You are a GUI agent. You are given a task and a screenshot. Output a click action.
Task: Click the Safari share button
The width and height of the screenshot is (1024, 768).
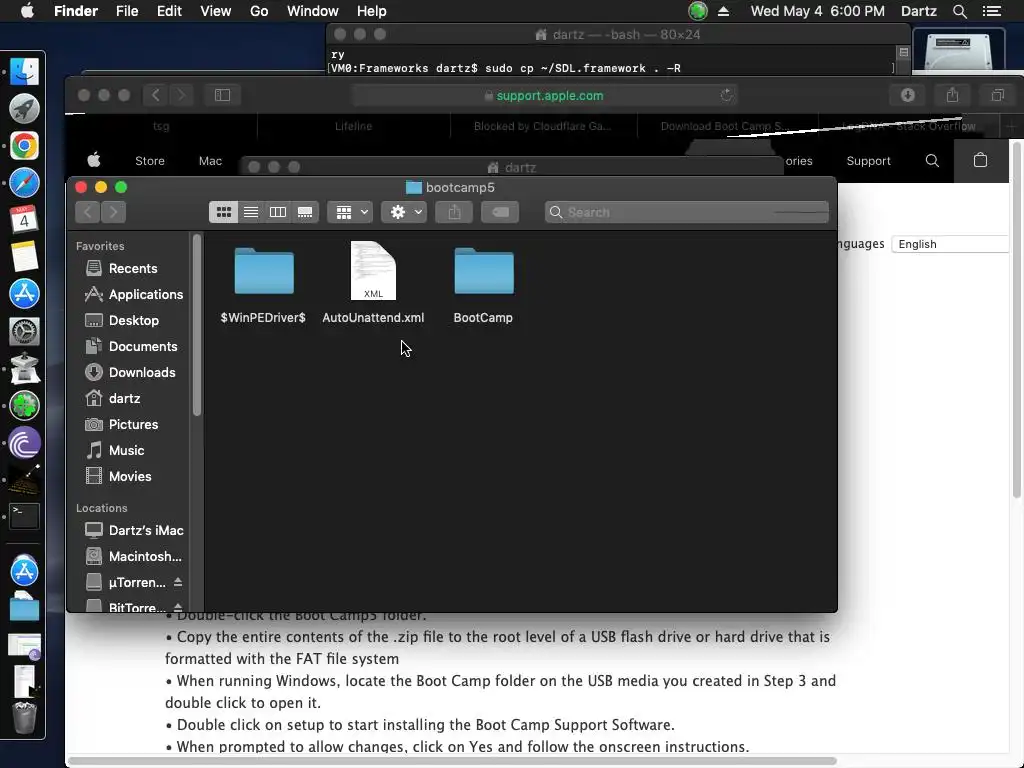(953, 95)
